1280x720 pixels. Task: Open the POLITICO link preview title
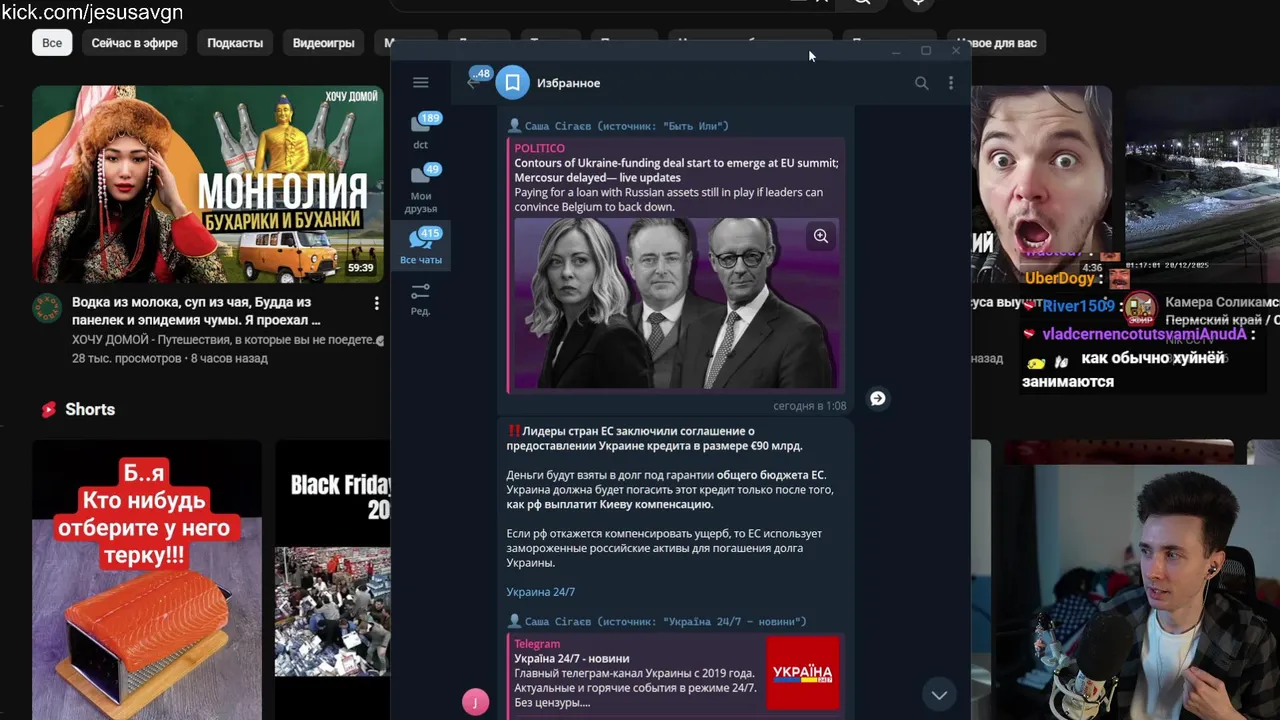click(539, 148)
